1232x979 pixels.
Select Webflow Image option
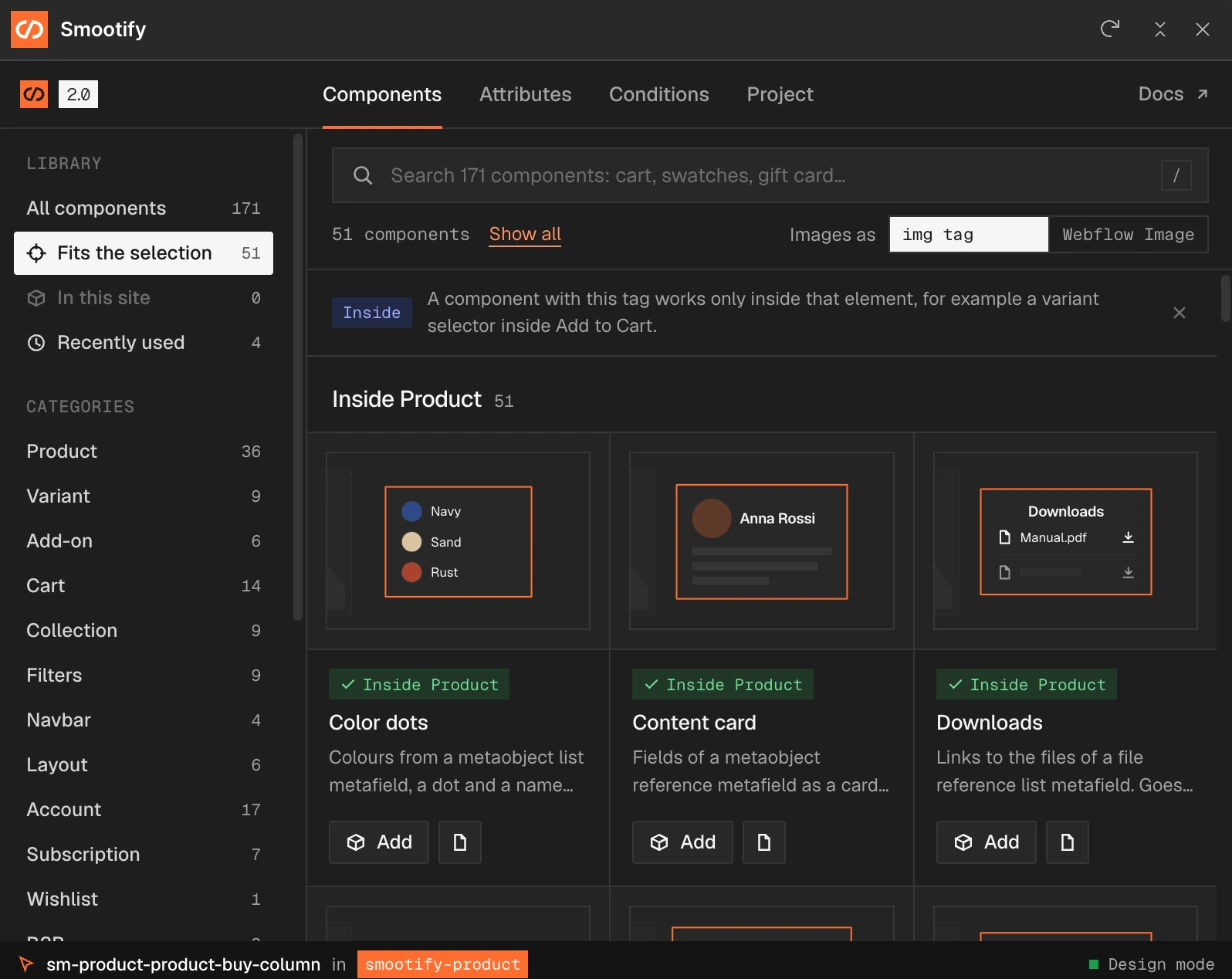click(x=1128, y=234)
